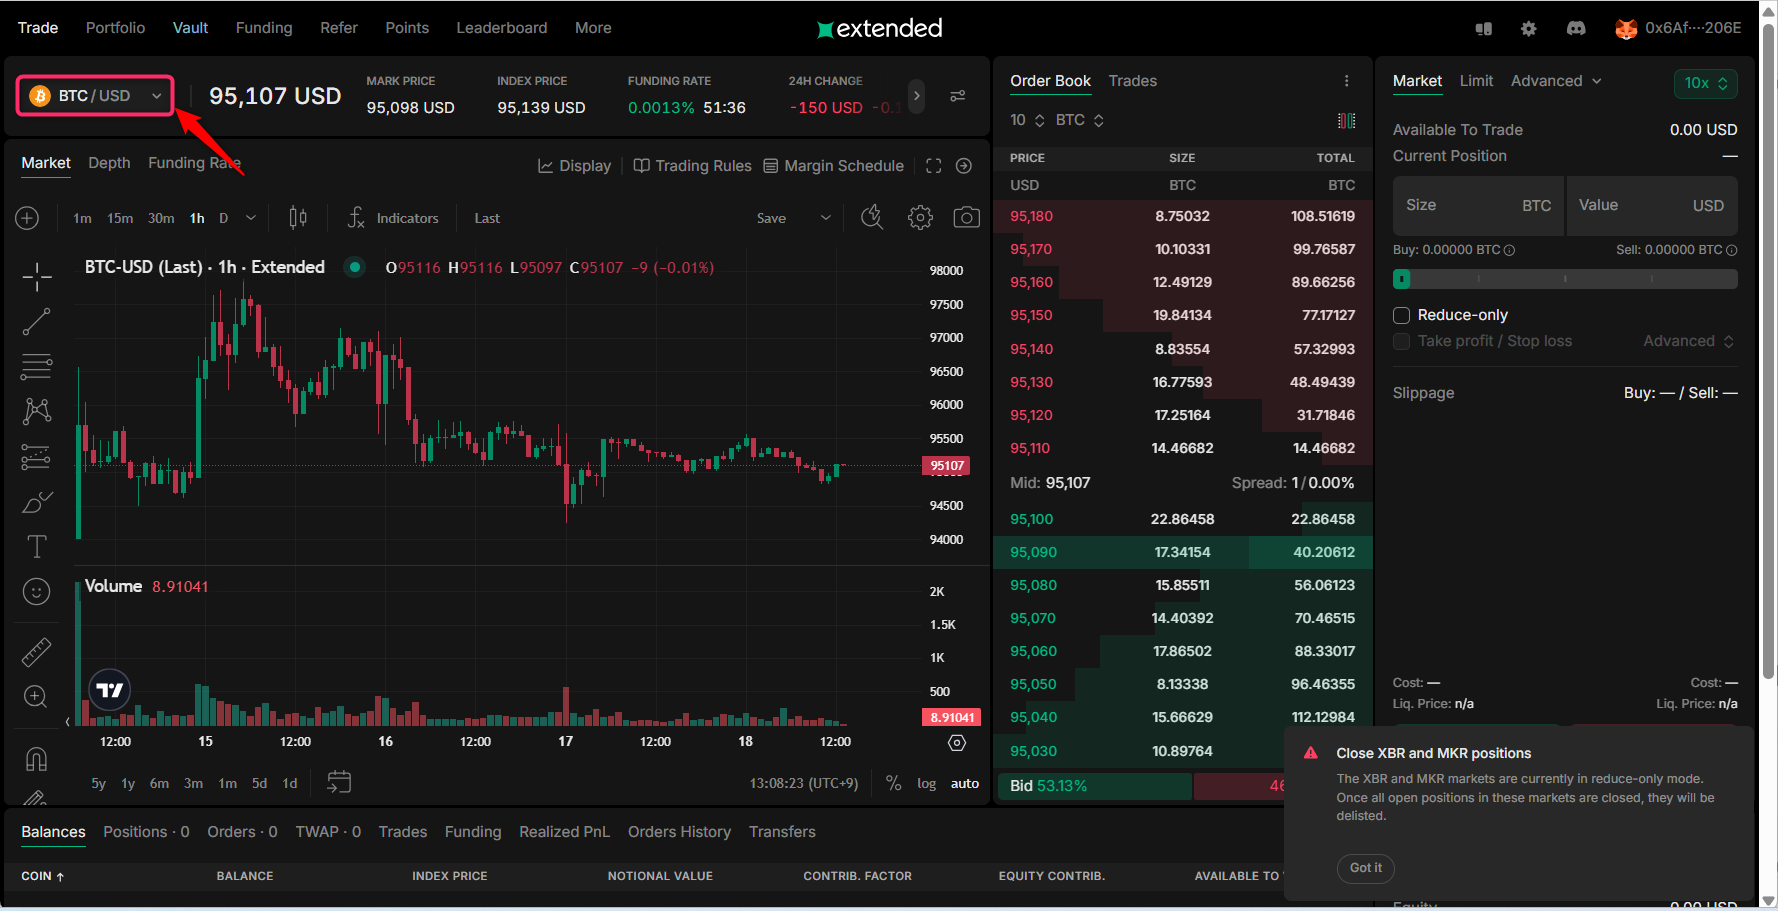Select the brush drawing tool
This screenshot has height=911, width=1778.
click(36, 501)
